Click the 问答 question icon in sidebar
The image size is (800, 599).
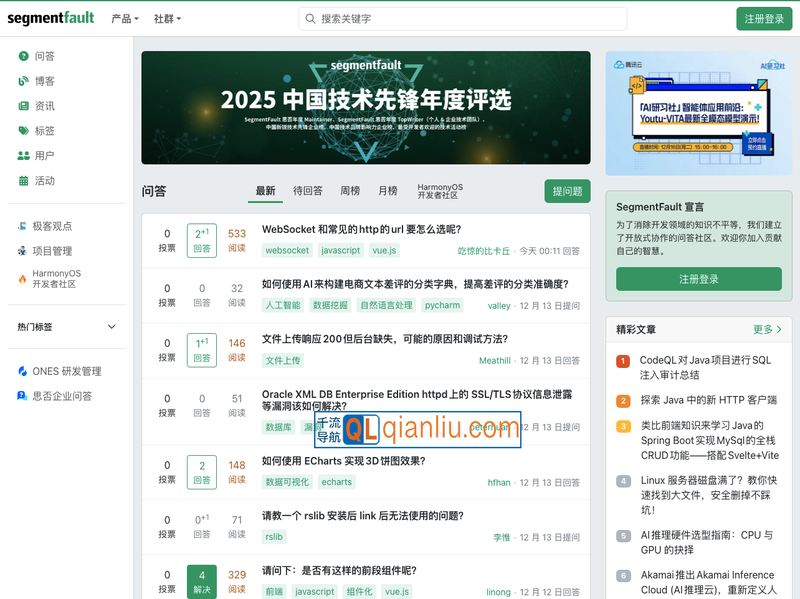pyautogui.click(x=23, y=56)
